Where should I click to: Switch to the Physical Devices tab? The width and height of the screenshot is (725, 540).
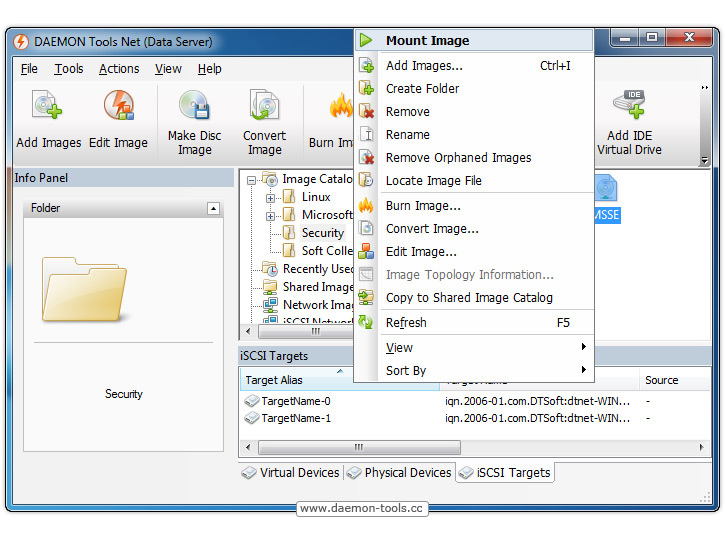pyautogui.click(x=399, y=472)
